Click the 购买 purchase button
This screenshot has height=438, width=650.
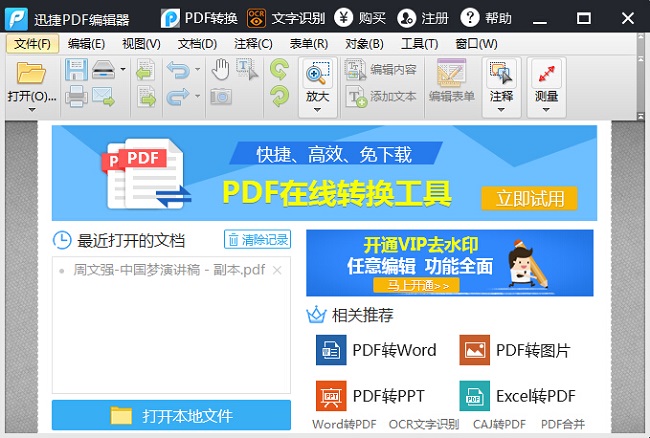click(360, 18)
